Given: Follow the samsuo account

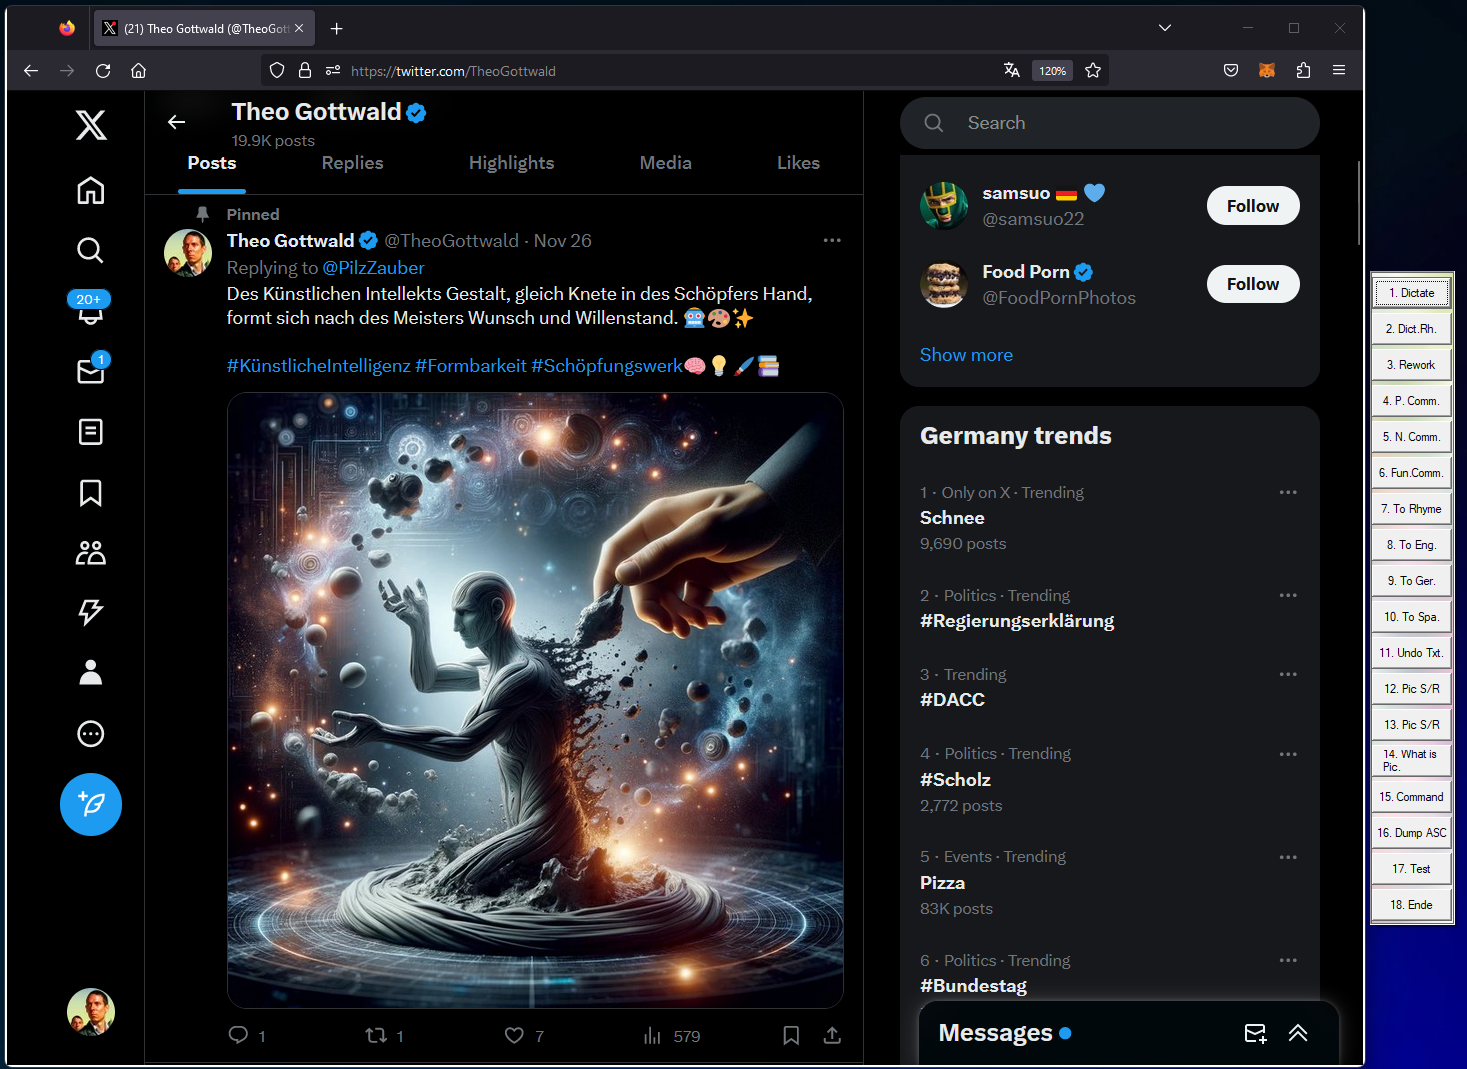Looking at the screenshot, I should tap(1252, 206).
